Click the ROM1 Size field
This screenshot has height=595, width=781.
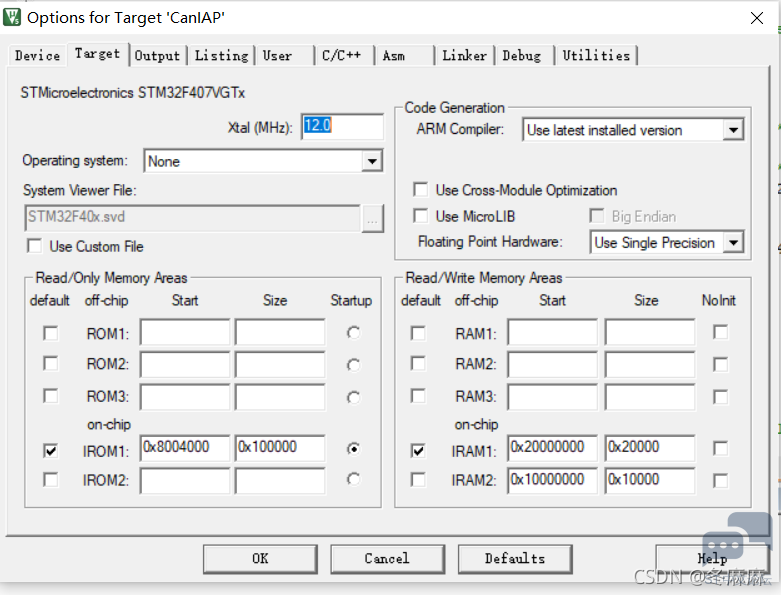(x=280, y=332)
